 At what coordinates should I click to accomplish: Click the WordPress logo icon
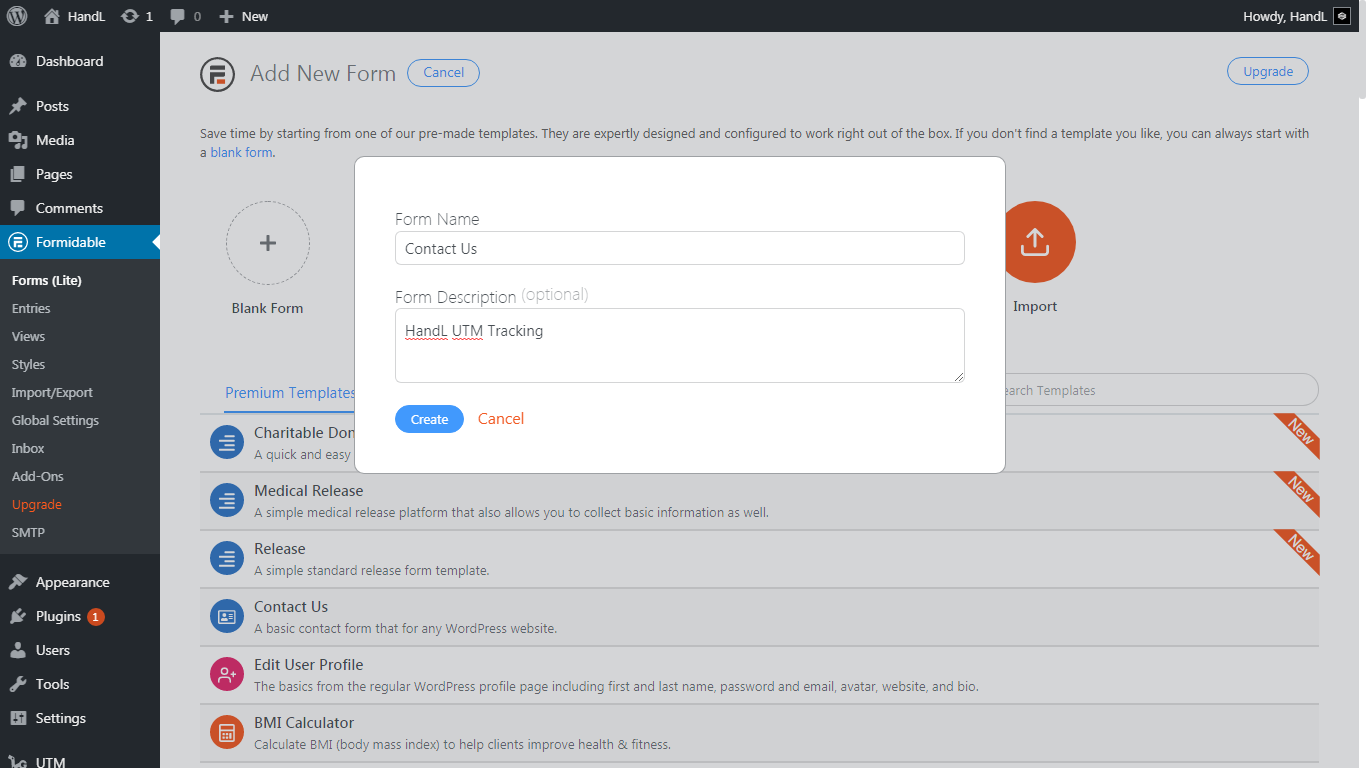click(x=17, y=16)
